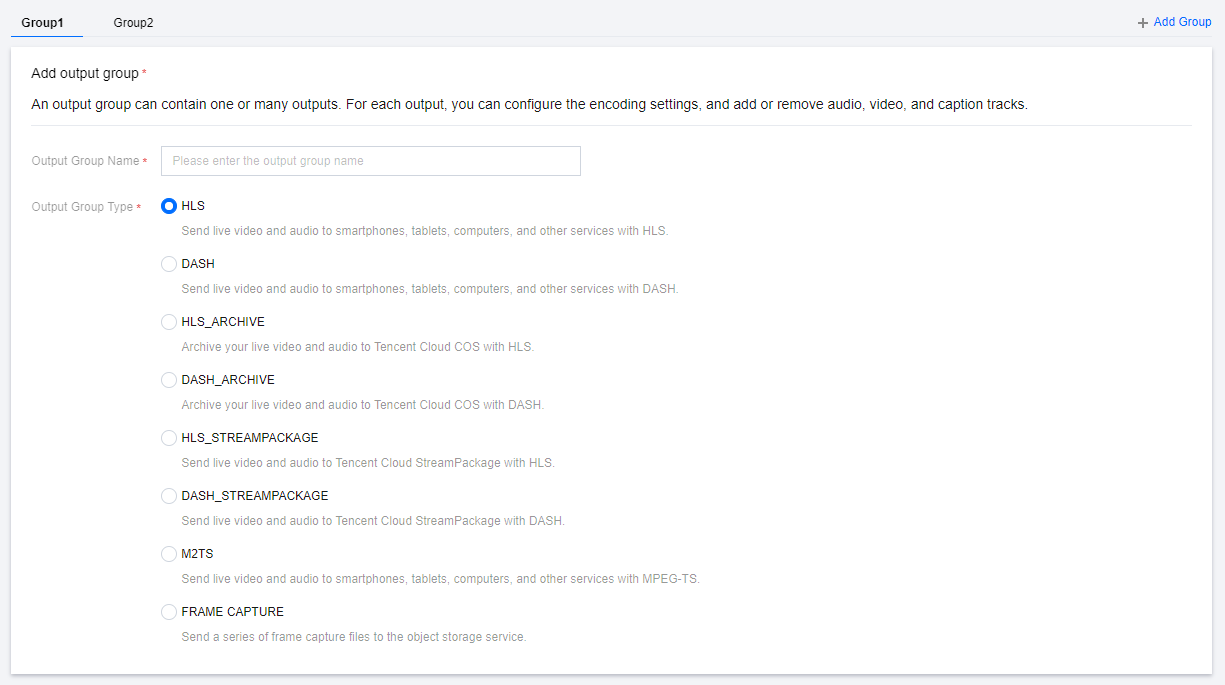Viewport: 1225px width, 685px height.
Task: Click the DASH_STREAMPACKAGE label text
Action: coord(254,496)
